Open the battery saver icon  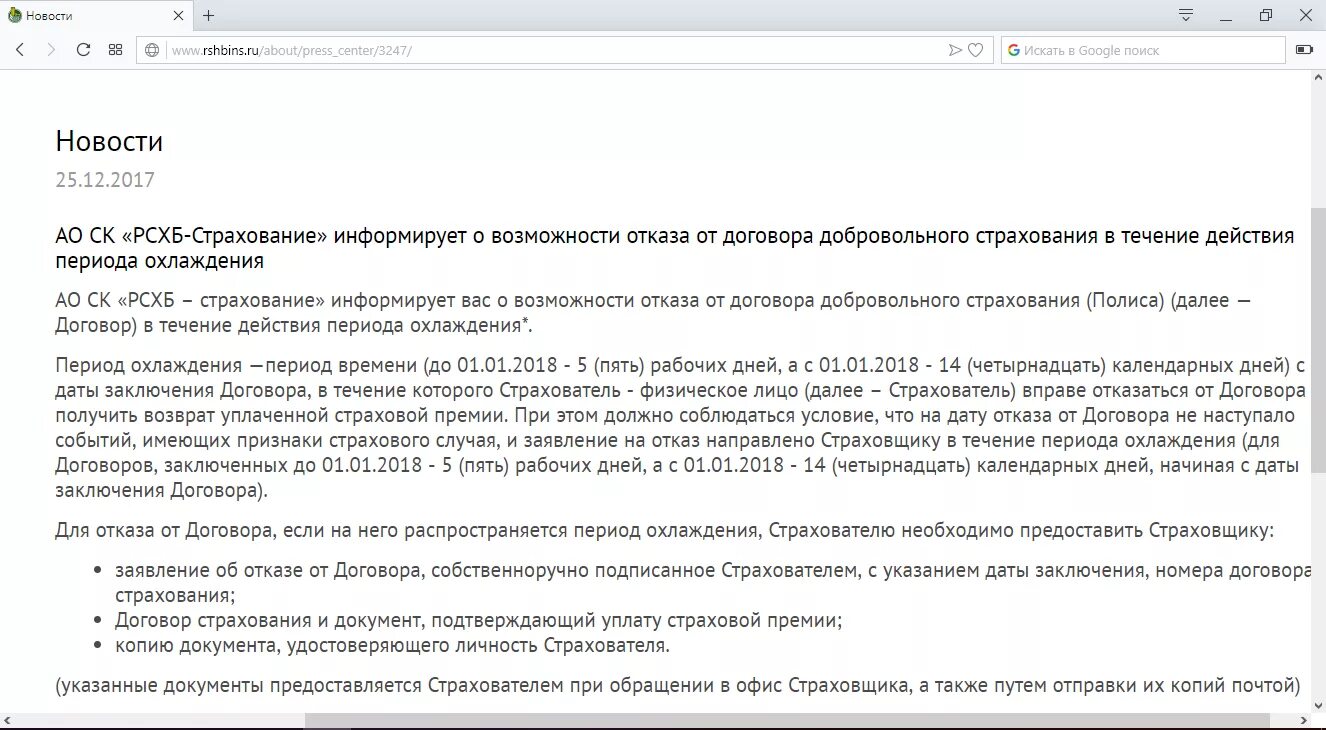(x=1304, y=50)
